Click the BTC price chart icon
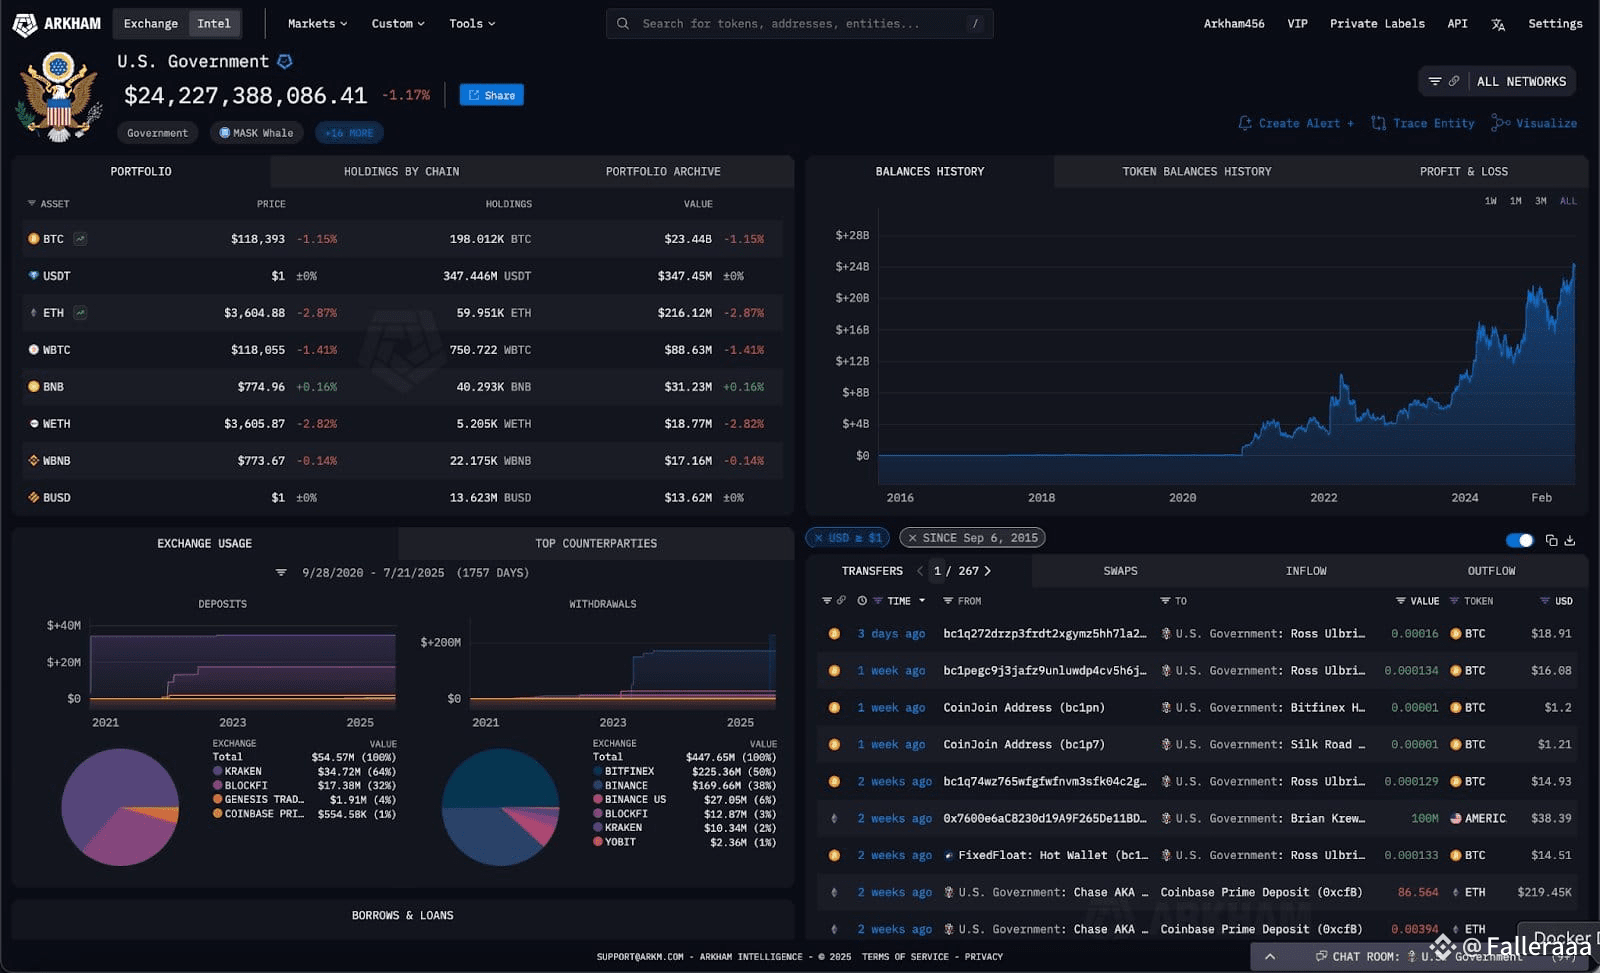The width and height of the screenshot is (1600, 973). coord(80,239)
